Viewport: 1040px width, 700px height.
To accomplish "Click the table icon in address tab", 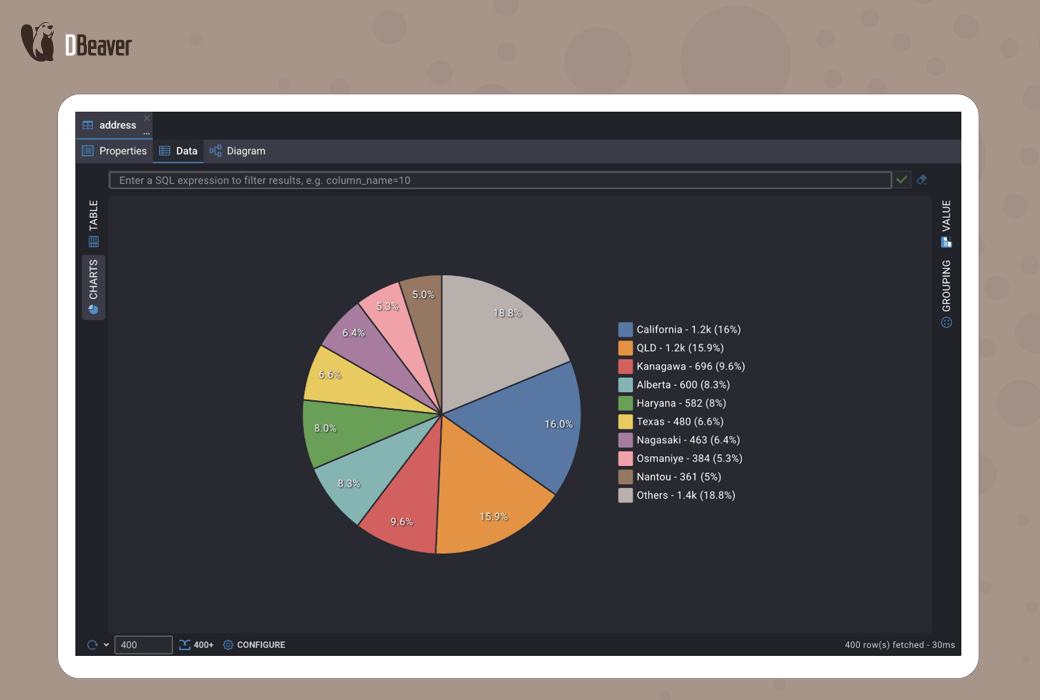I will tap(88, 125).
